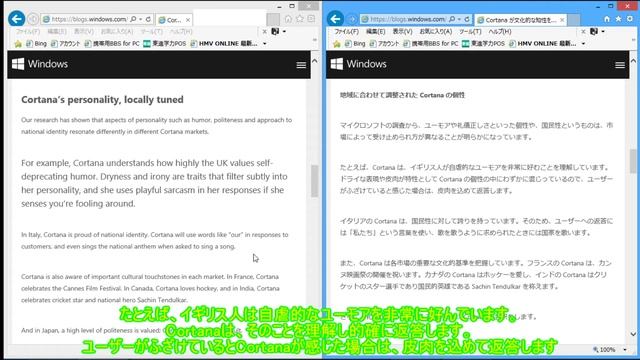This screenshot has width=640, height=360.
Task: Expand address bar dropdown in left window
Action: tap(141, 19)
